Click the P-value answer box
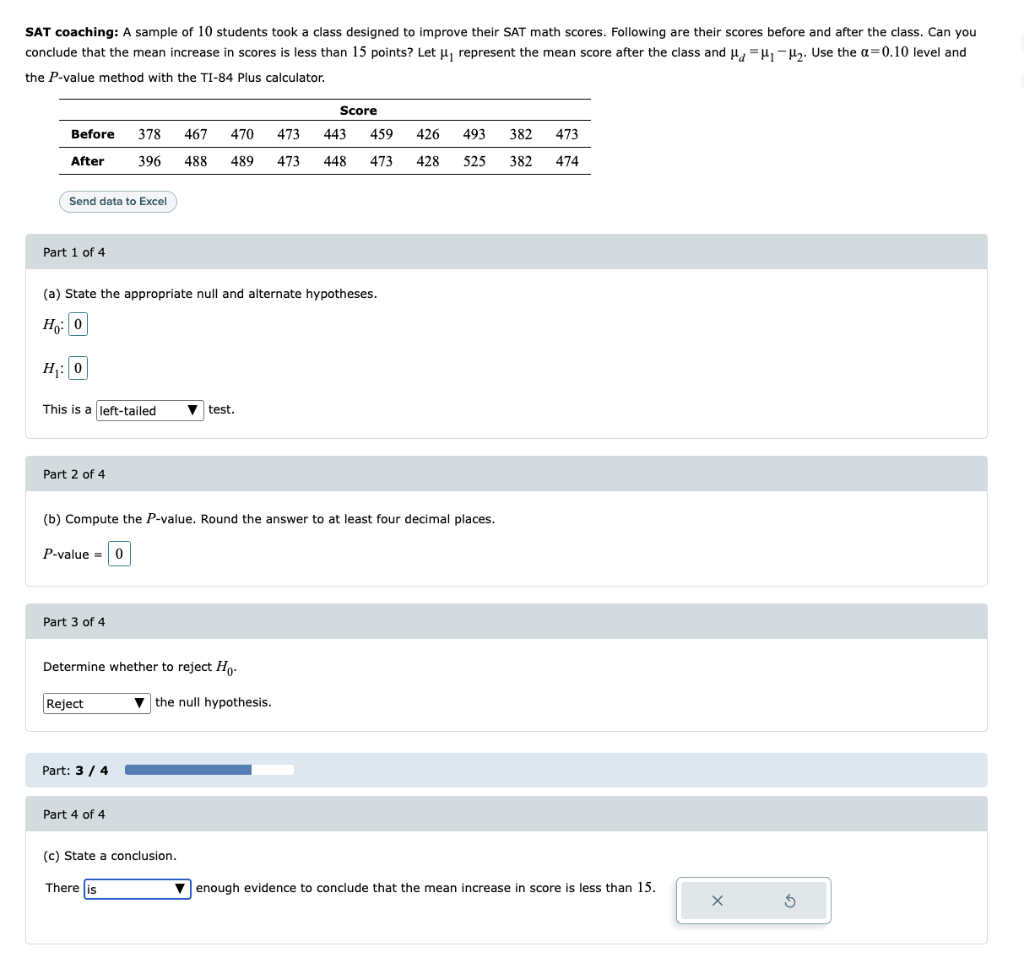The width and height of the screenshot is (1024, 963). tap(119, 553)
